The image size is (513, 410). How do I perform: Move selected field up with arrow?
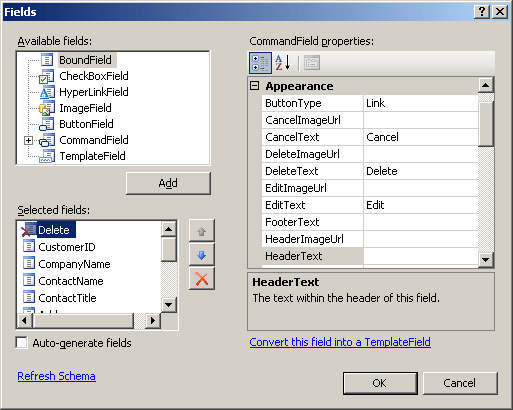tap(201, 231)
